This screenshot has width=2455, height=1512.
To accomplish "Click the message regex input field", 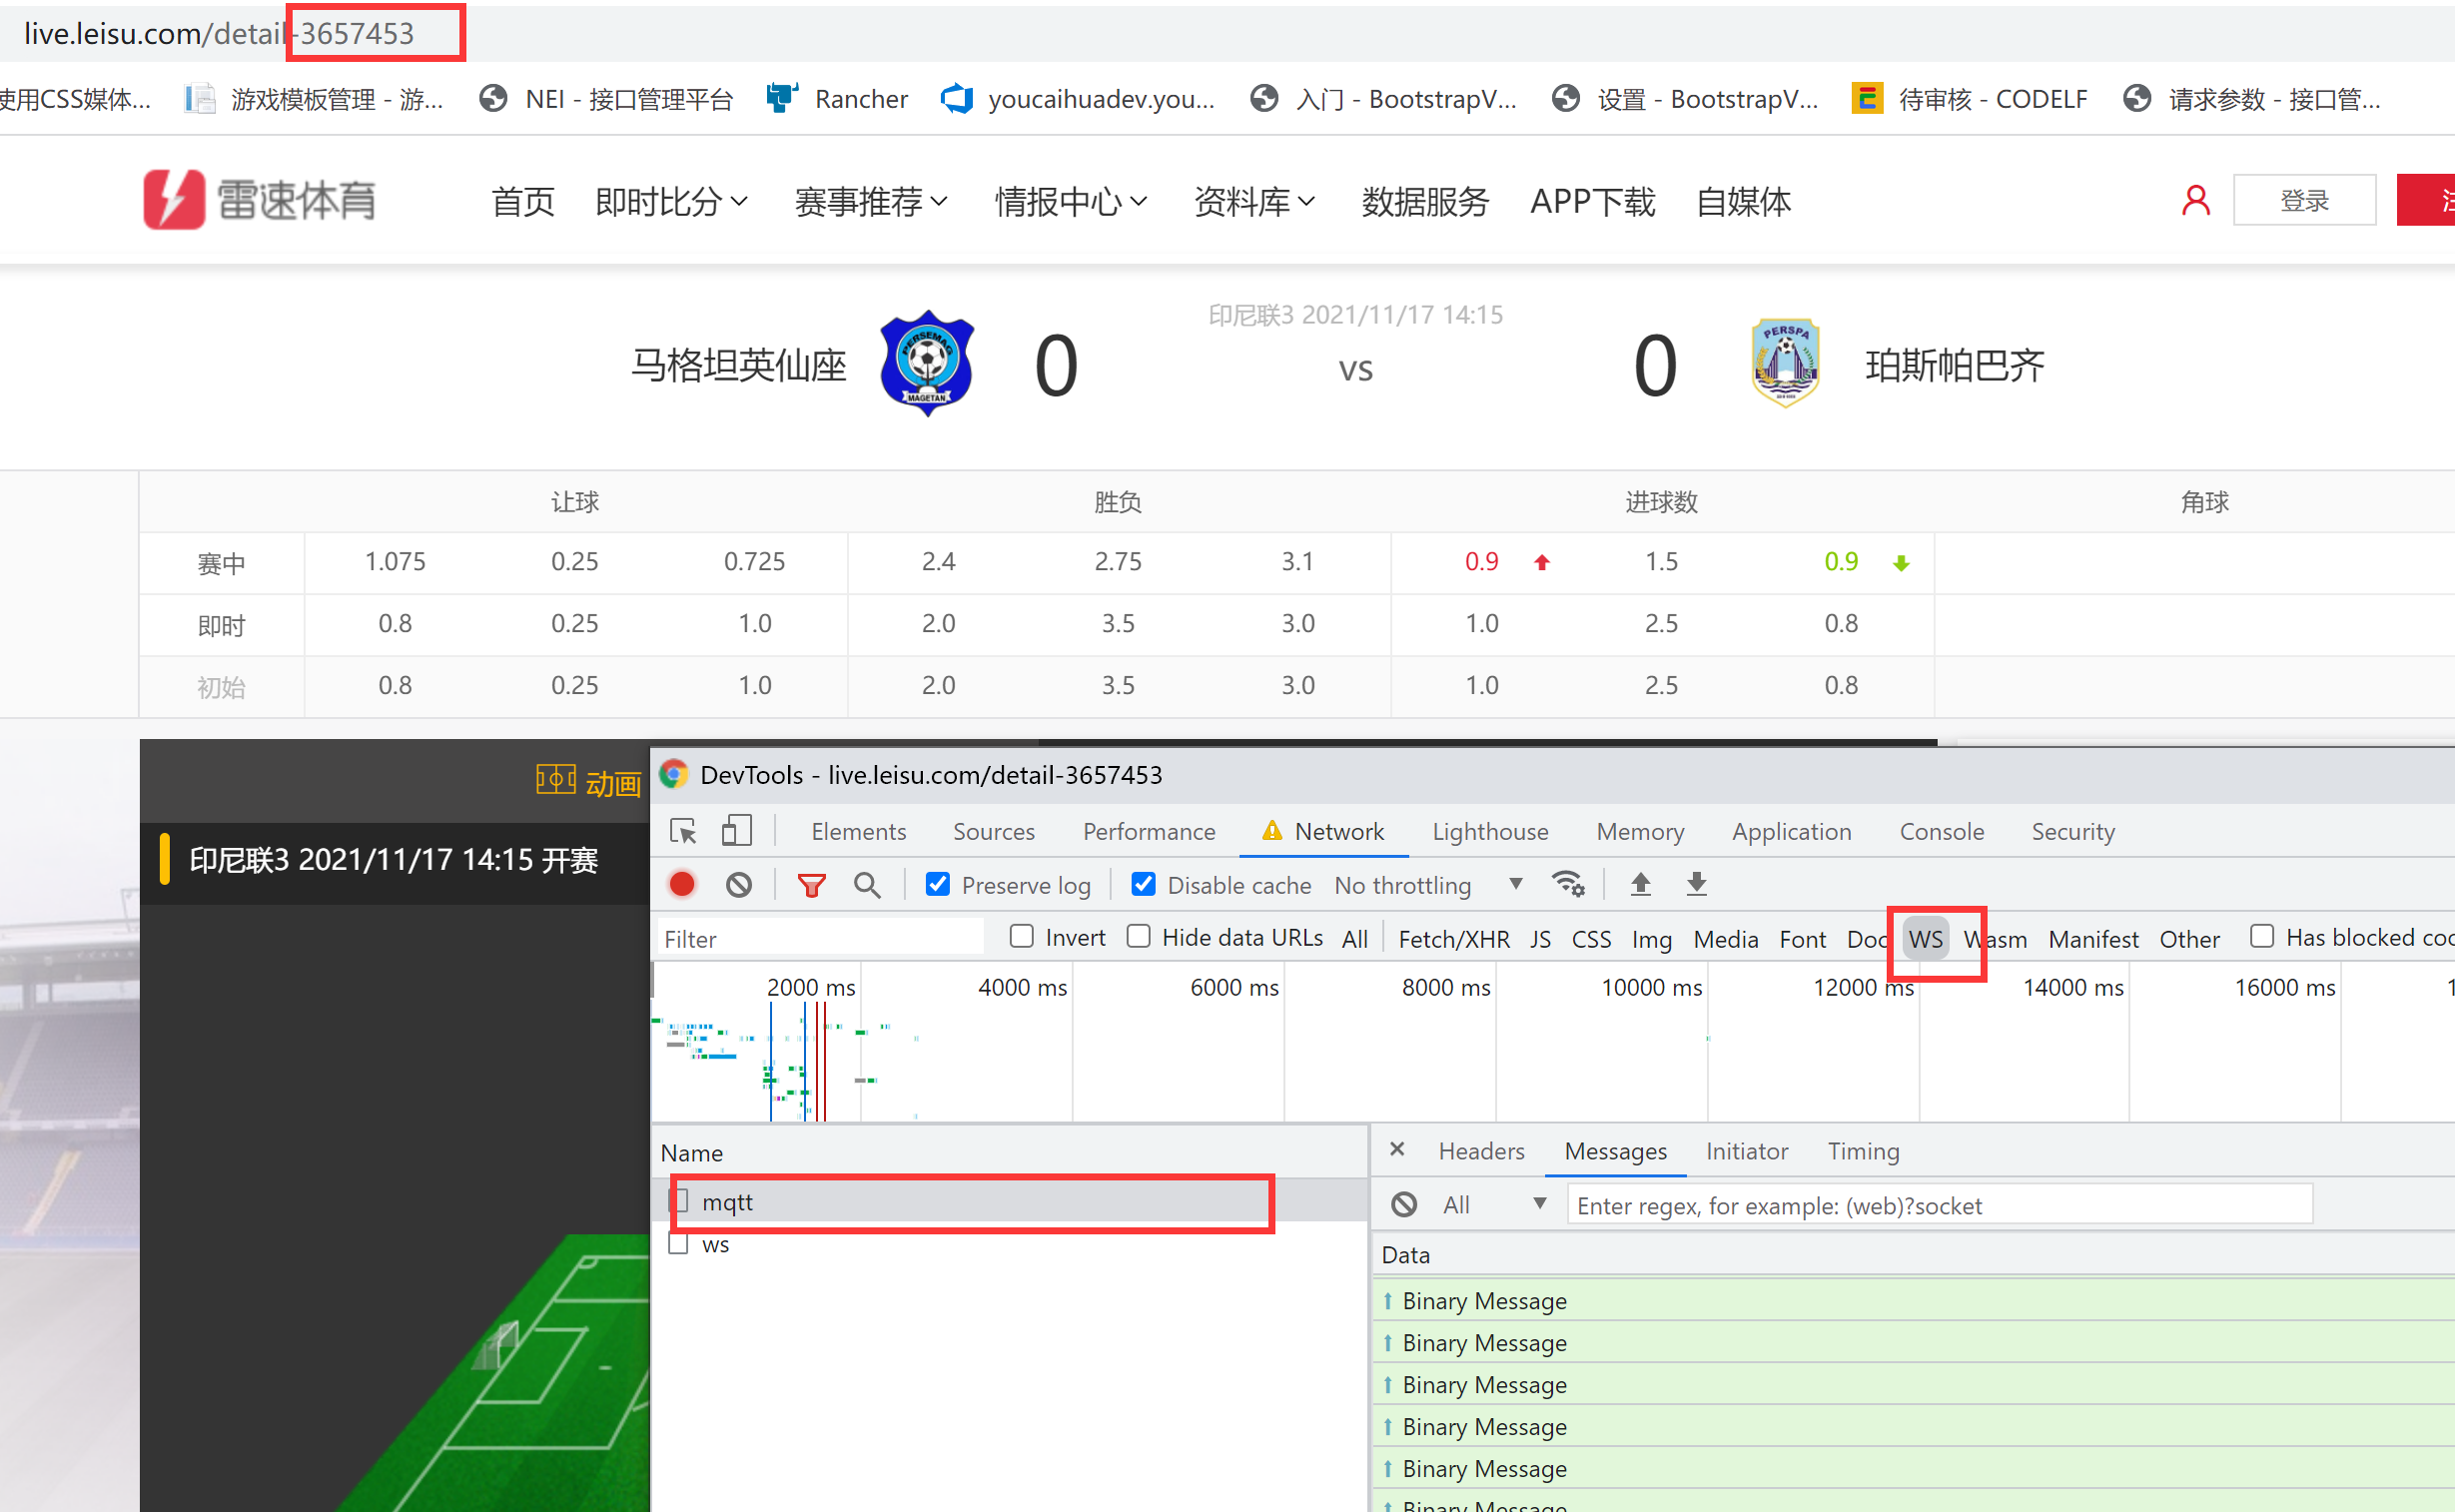I will click(x=1939, y=1205).
